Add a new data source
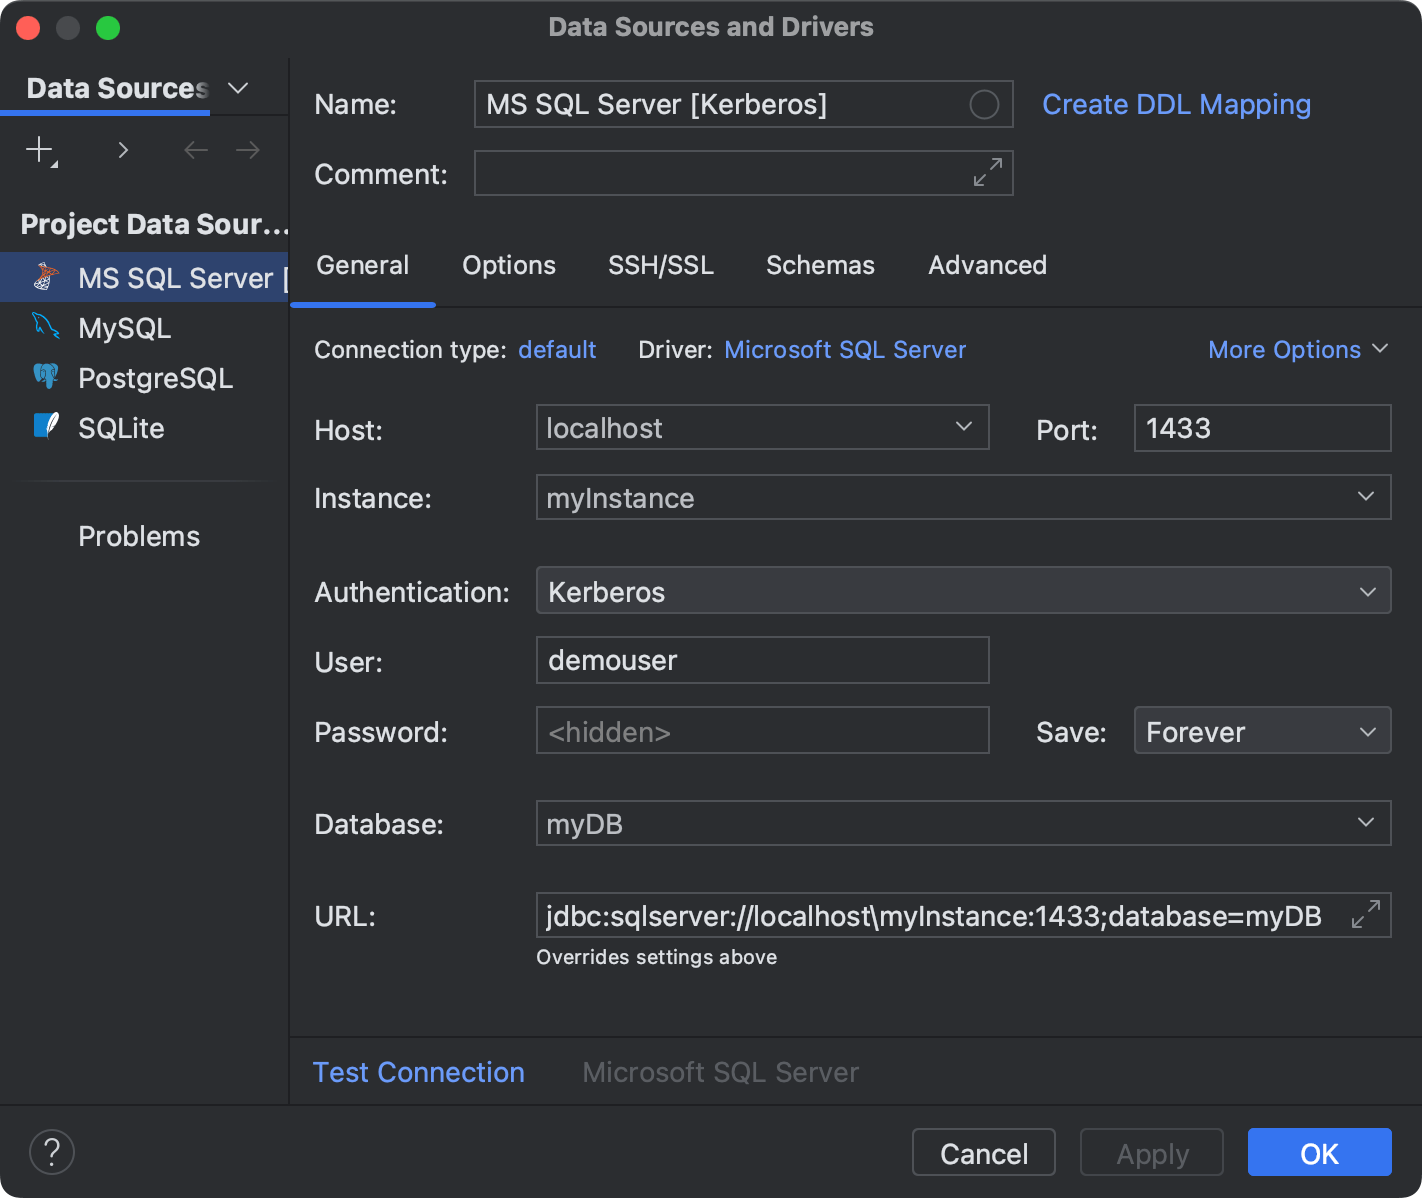The height and width of the screenshot is (1198, 1422). coord(39,150)
